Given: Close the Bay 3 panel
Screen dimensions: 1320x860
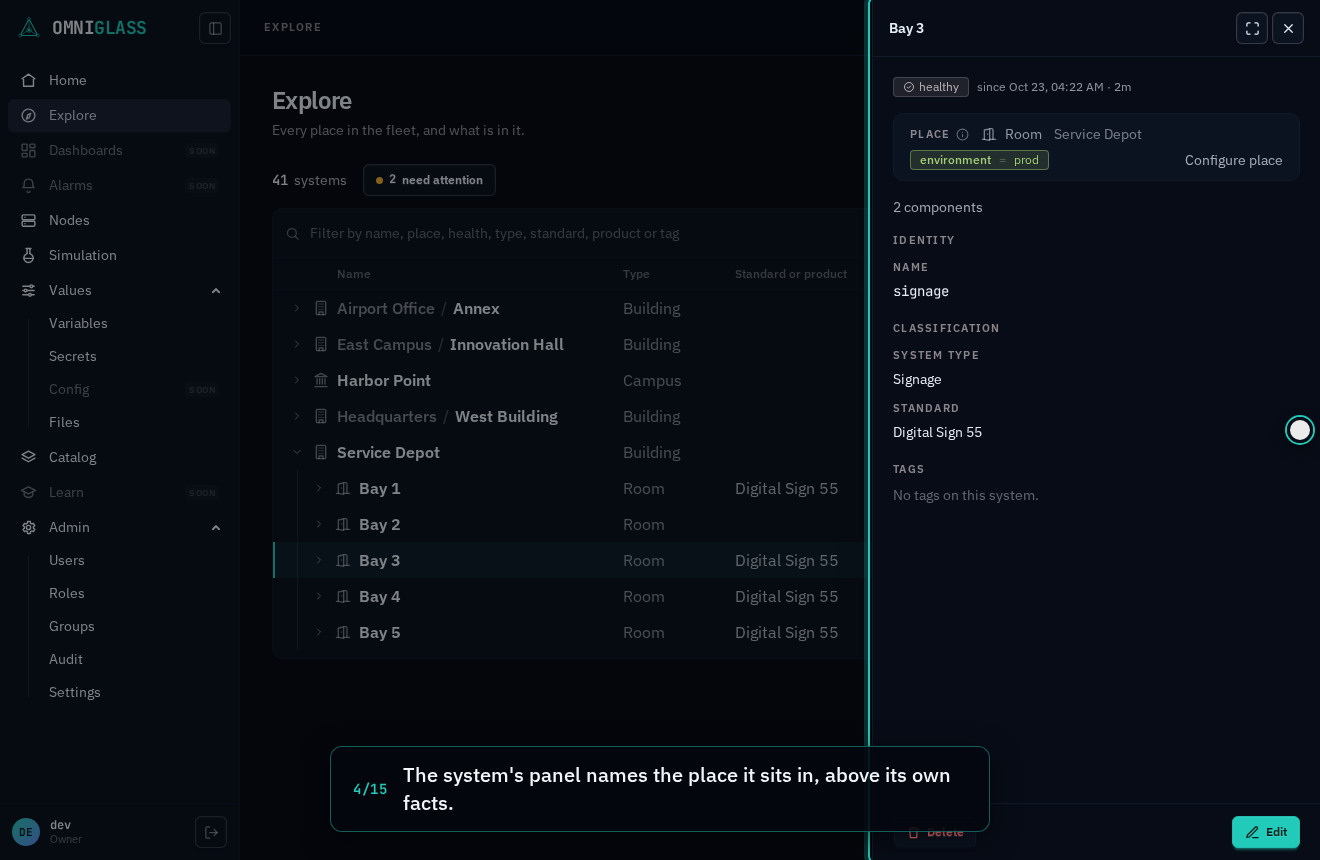Looking at the screenshot, I should click(1288, 28).
